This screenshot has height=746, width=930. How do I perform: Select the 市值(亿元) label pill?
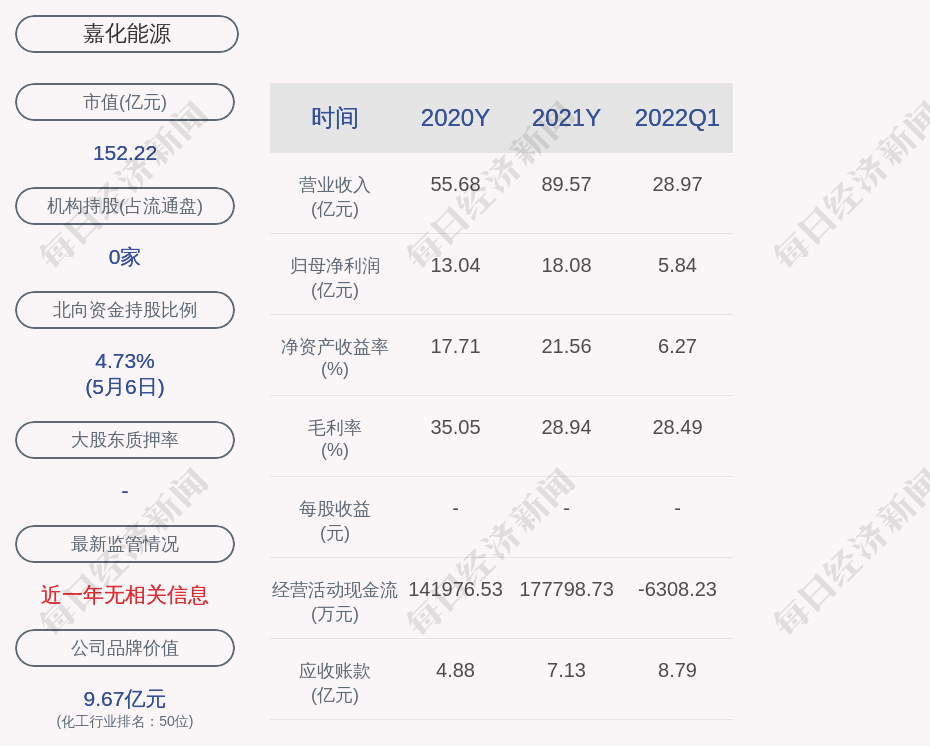coord(125,102)
